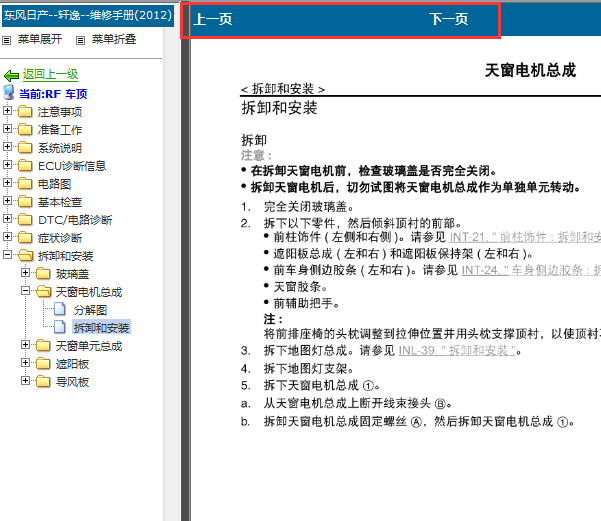This screenshot has width=601, height=521.
Task: Click the DTC/电路诊断 folder icon
Action: click(x=25, y=219)
